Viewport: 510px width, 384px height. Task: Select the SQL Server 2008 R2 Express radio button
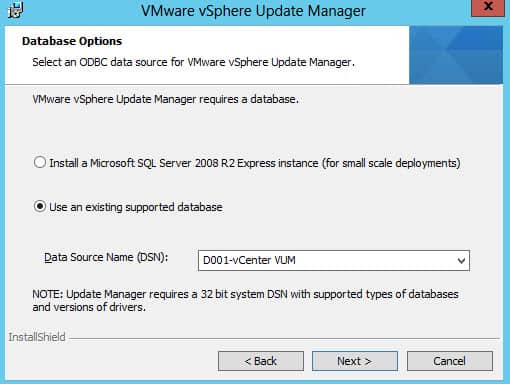tap(40, 163)
